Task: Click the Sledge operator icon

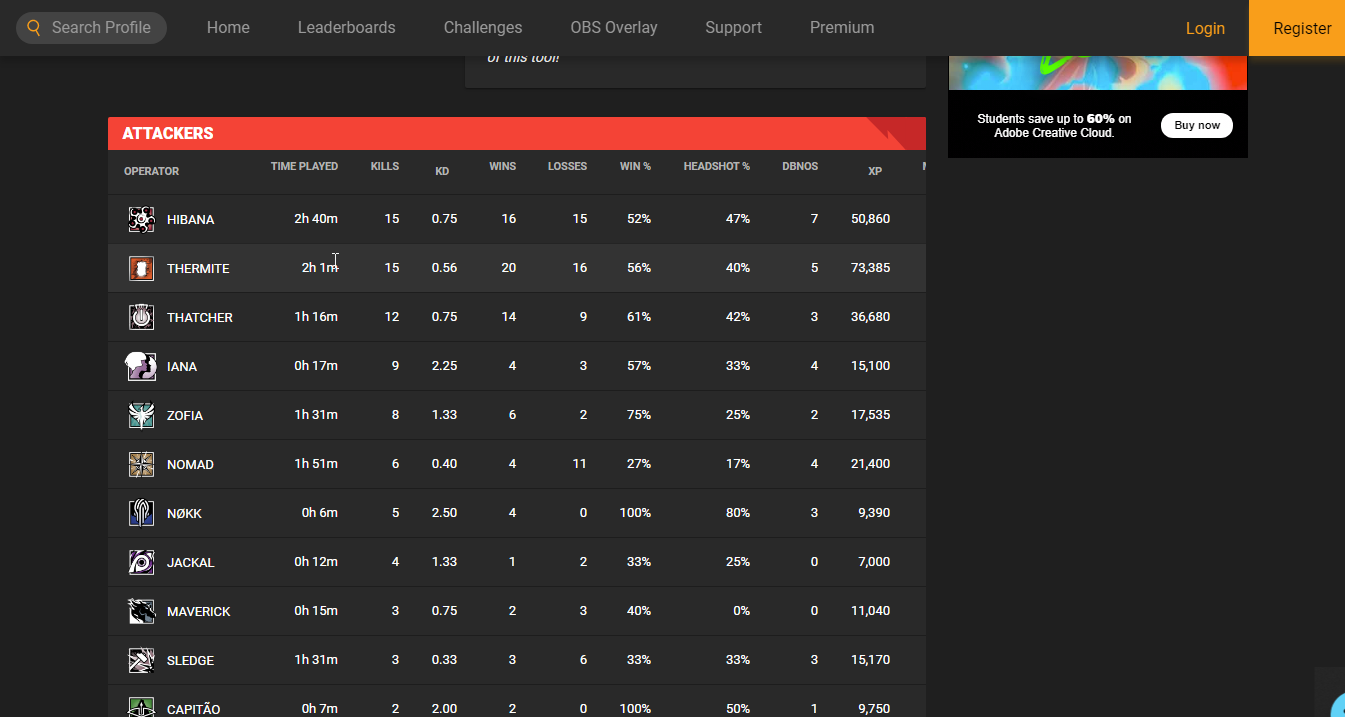Action: (141, 660)
